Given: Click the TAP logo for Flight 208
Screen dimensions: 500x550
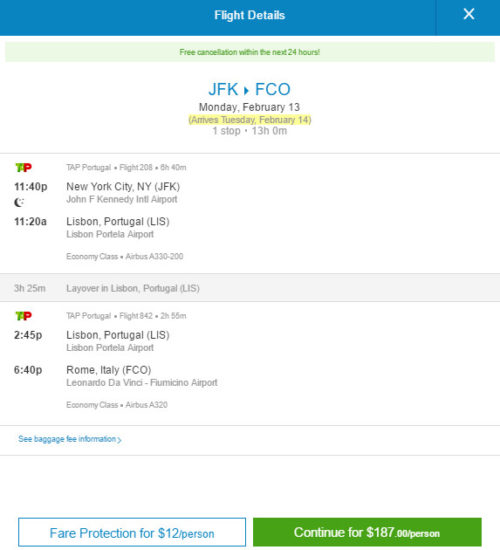Looking at the screenshot, I should click(x=24, y=168).
